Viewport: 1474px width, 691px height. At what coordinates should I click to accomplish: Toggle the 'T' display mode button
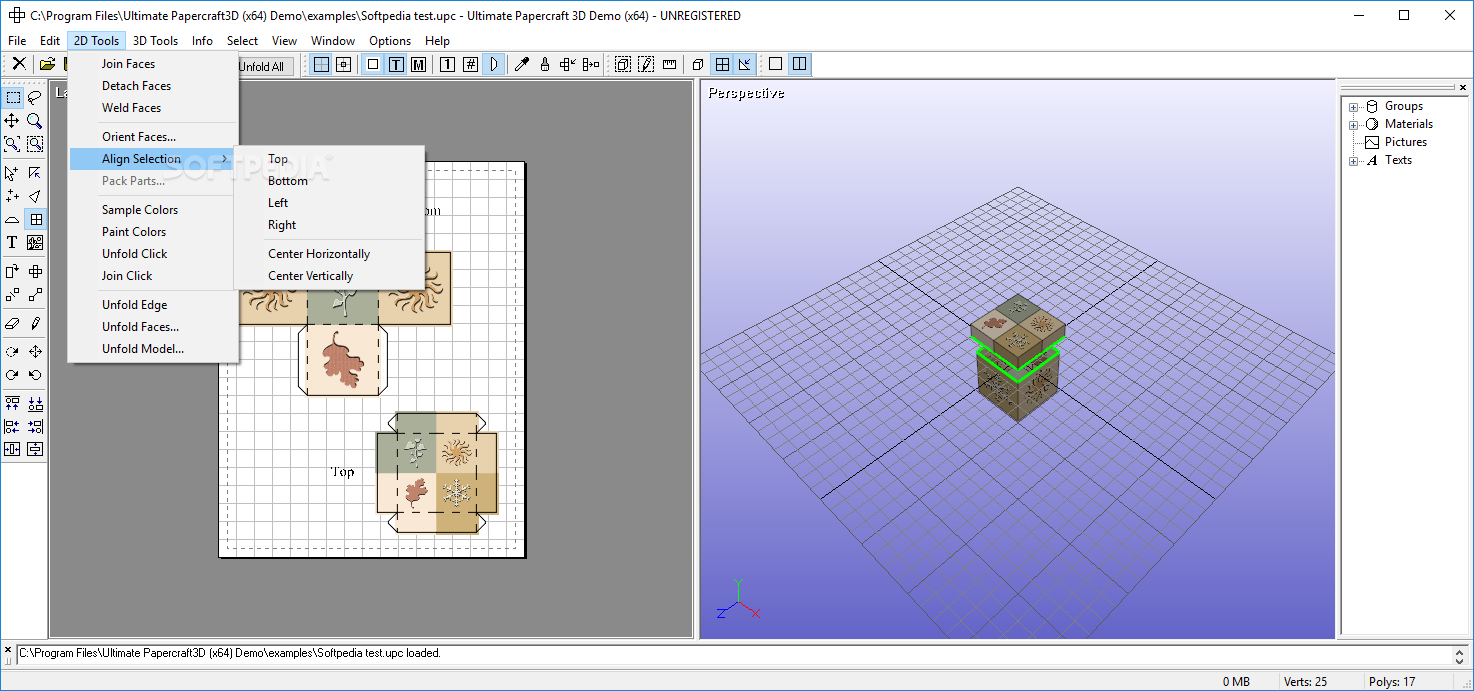[396, 65]
